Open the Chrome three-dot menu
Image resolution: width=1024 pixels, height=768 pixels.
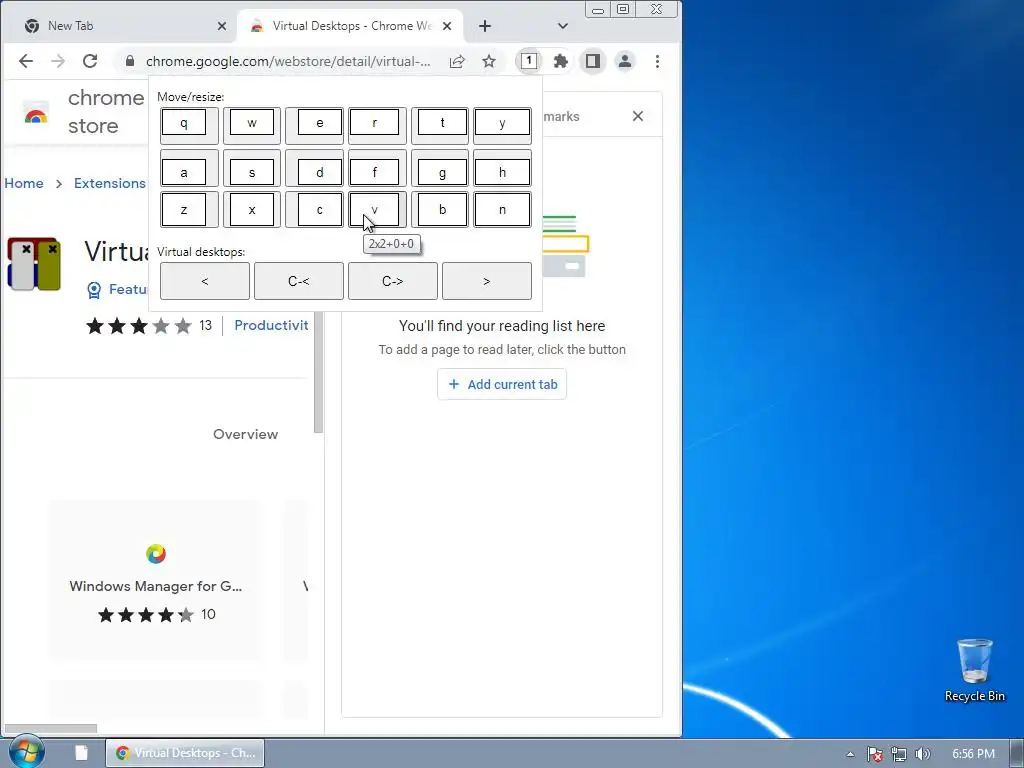(657, 61)
